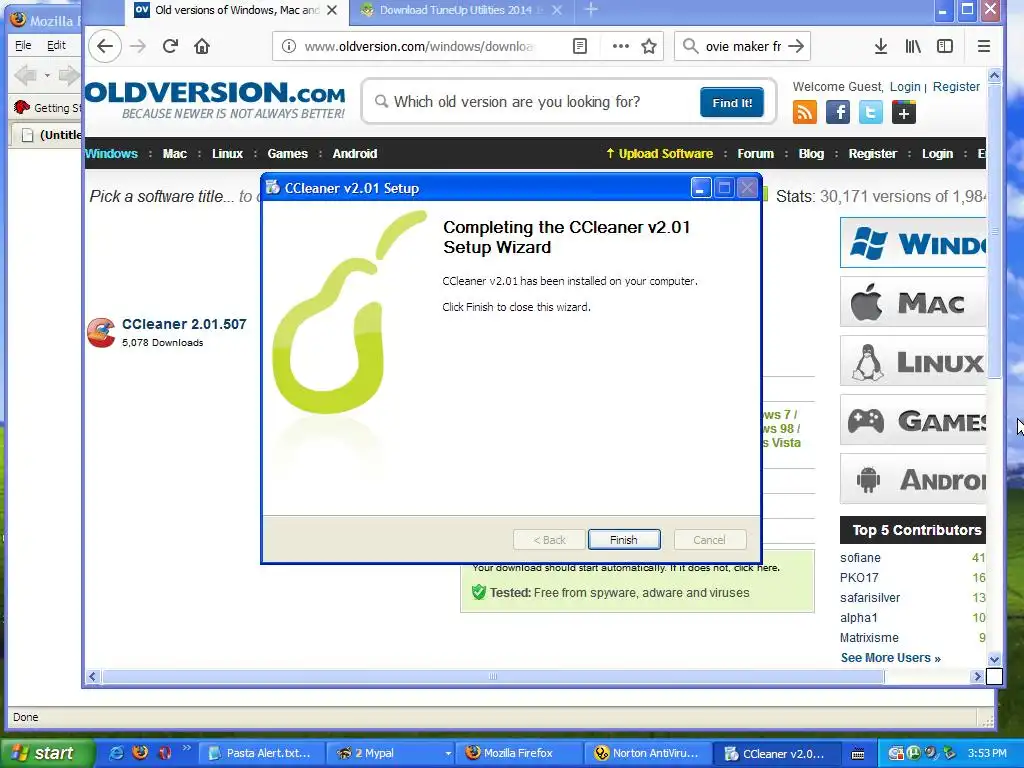1024x768 pixels.
Task: Click Upload Software link
Action: tap(660, 154)
